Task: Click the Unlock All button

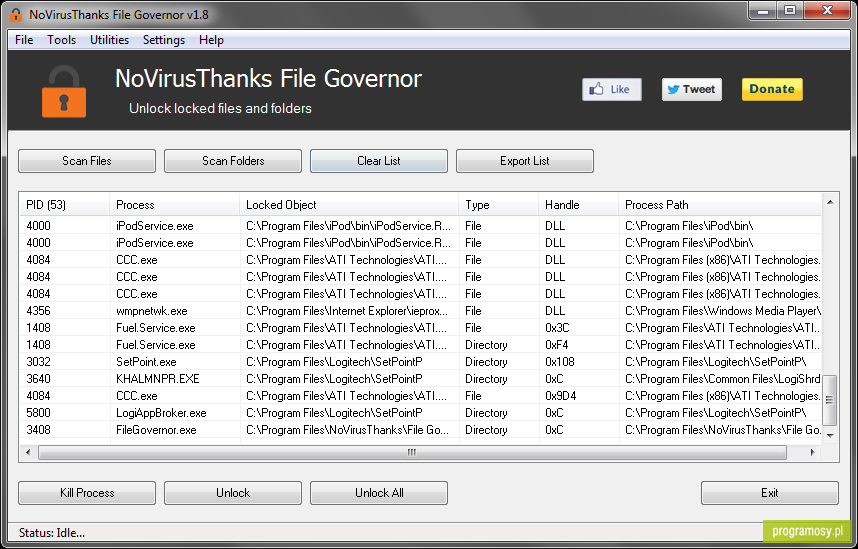Action: coord(379,493)
